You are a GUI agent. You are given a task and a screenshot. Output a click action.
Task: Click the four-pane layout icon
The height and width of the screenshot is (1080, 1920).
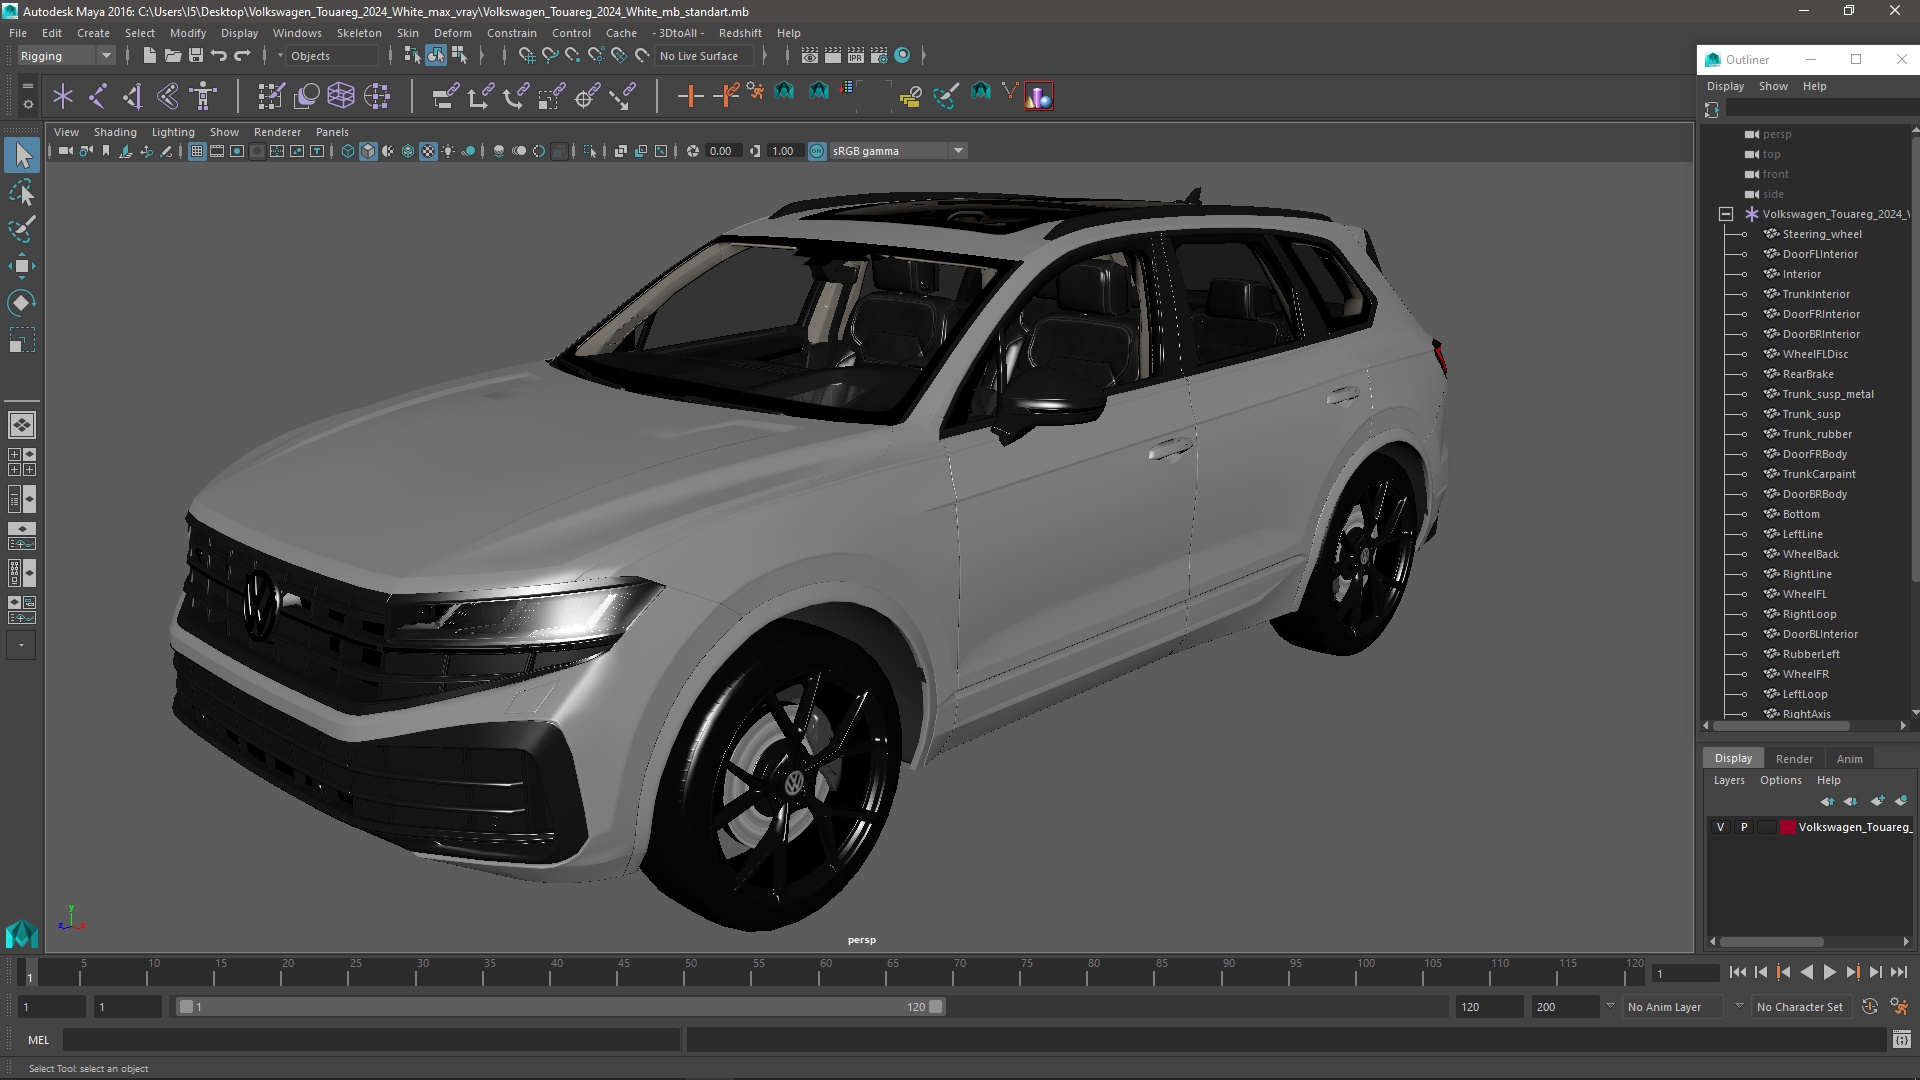click(x=21, y=462)
